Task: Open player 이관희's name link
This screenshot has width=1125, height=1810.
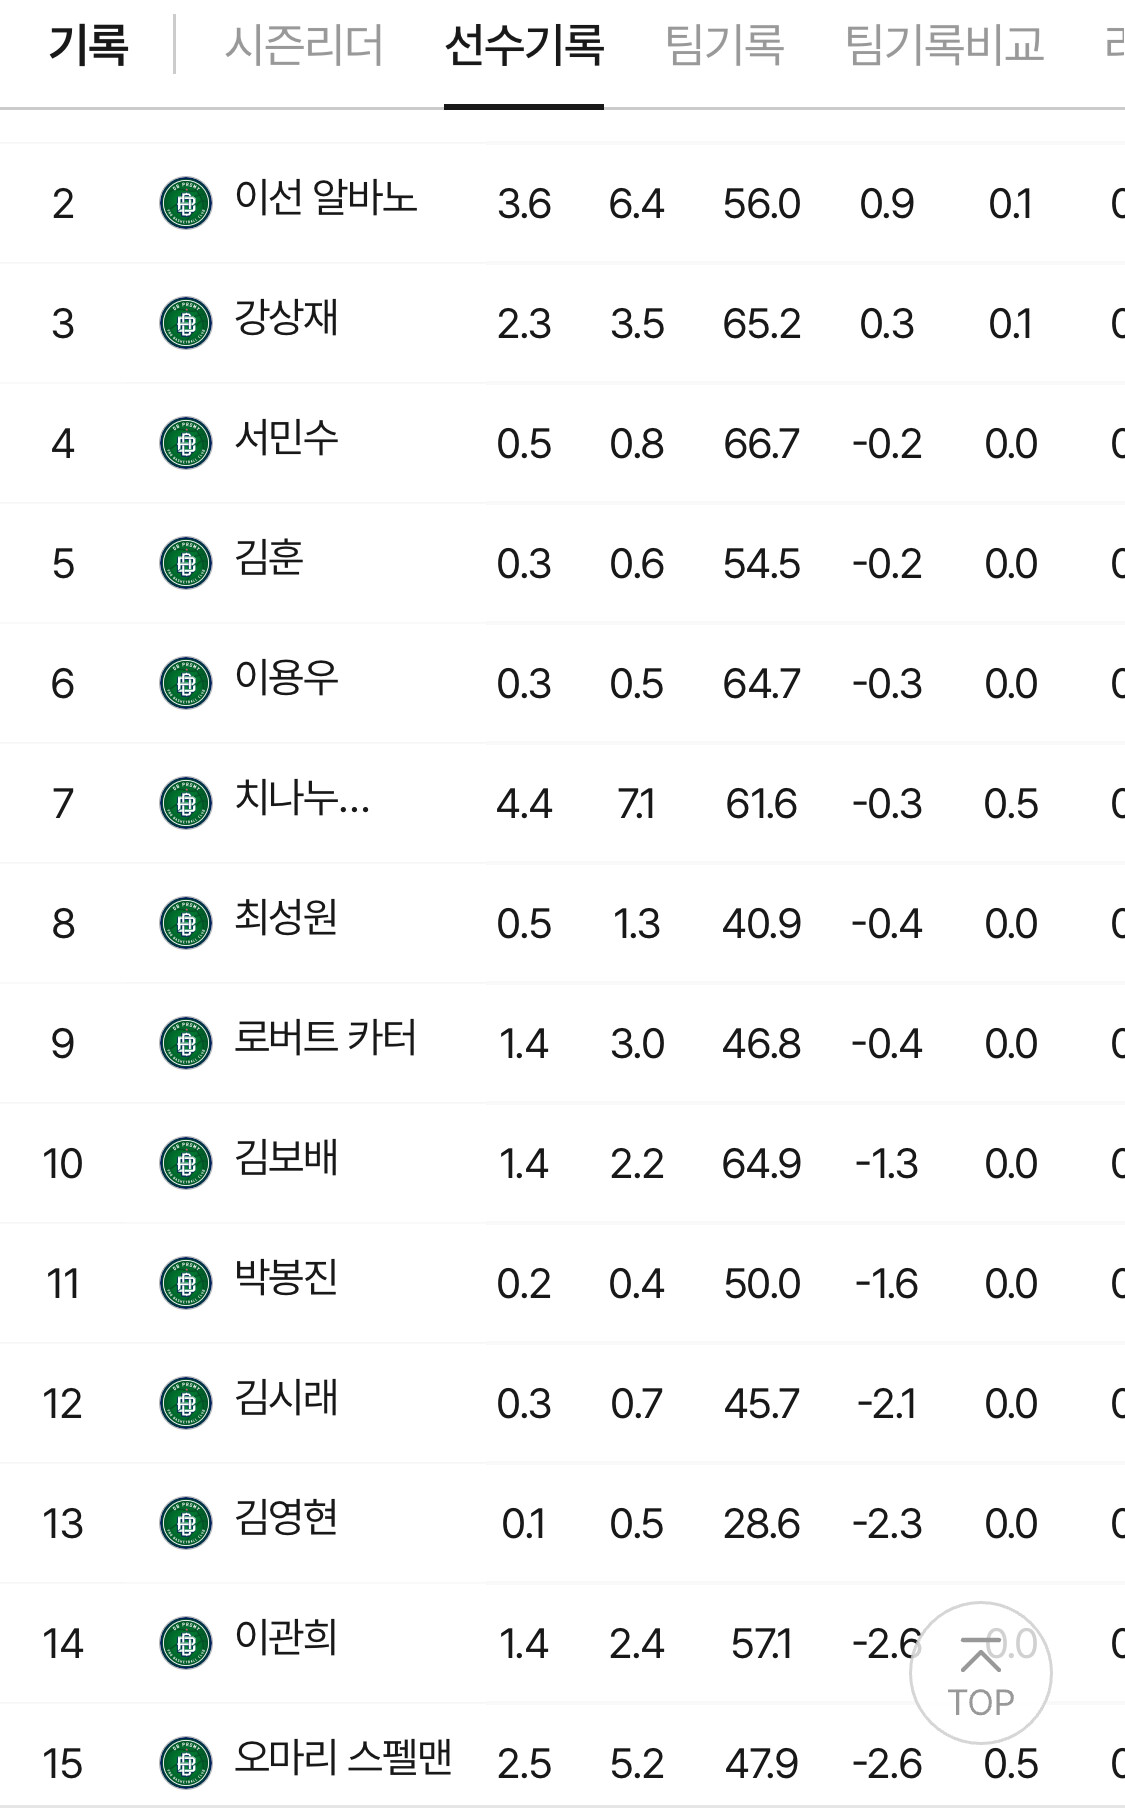Action: point(286,1638)
